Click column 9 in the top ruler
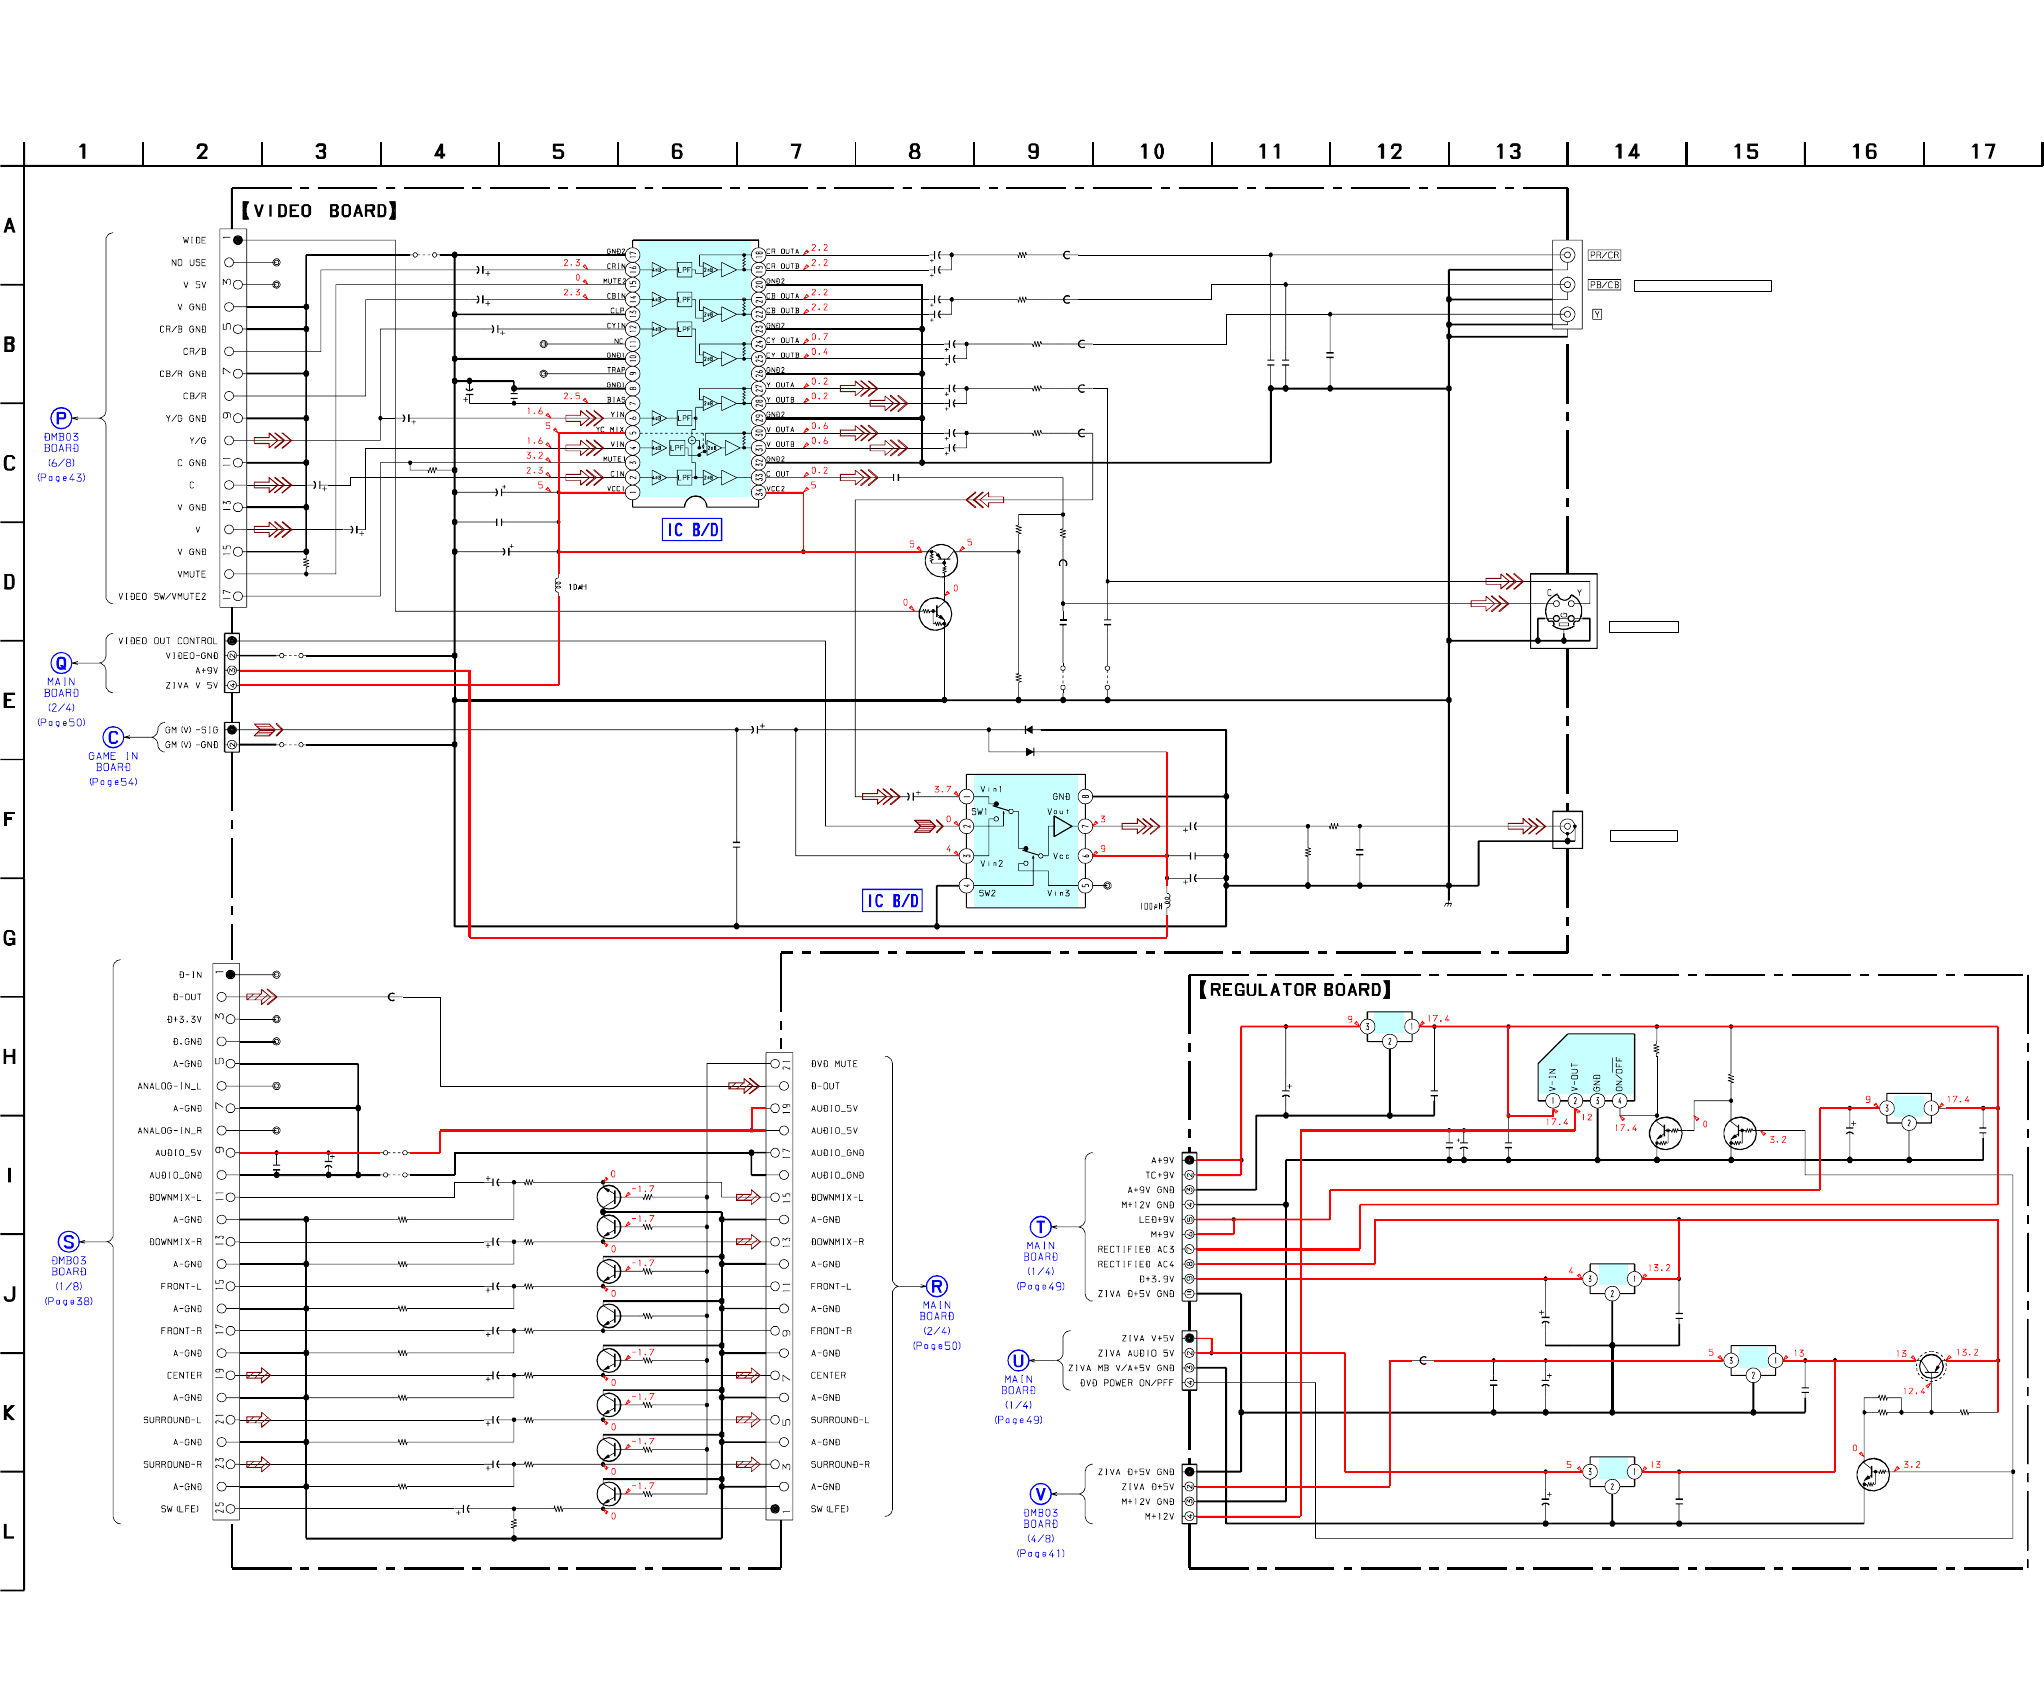The height and width of the screenshot is (1684, 2044). click(x=1033, y=151)
